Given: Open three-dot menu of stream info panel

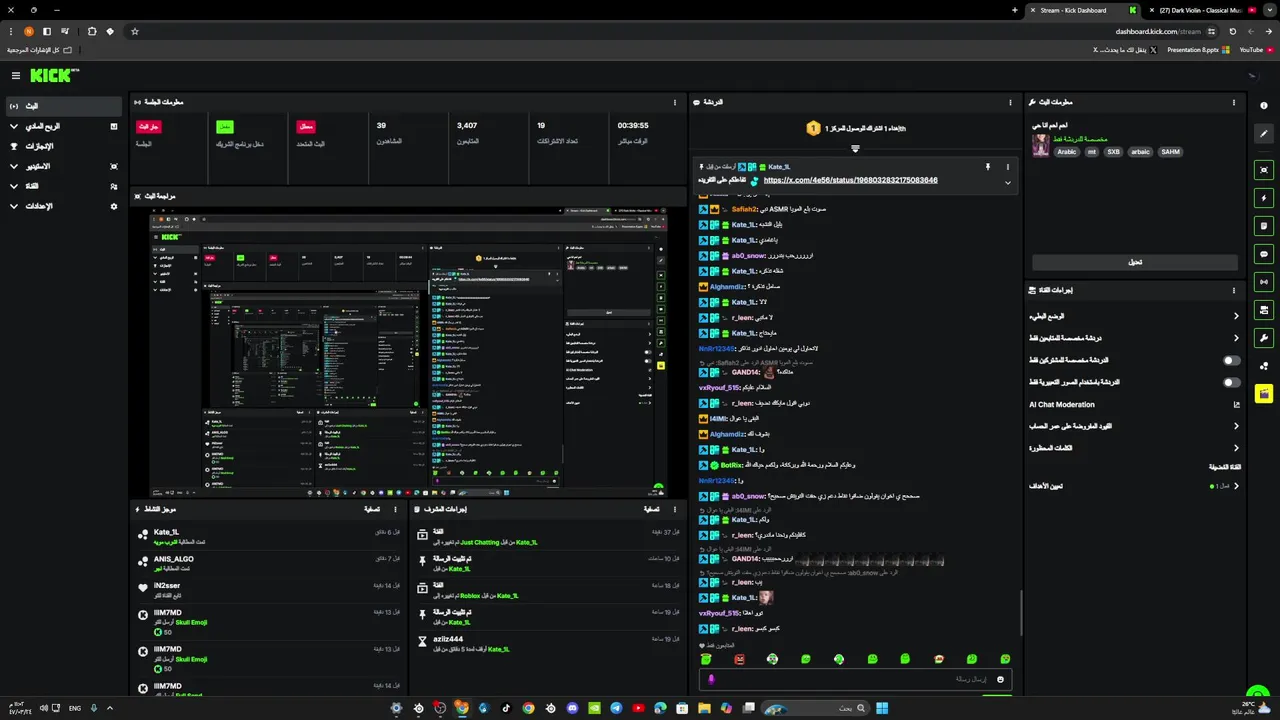Looking at the screenshot, I should coord(1234,102).
